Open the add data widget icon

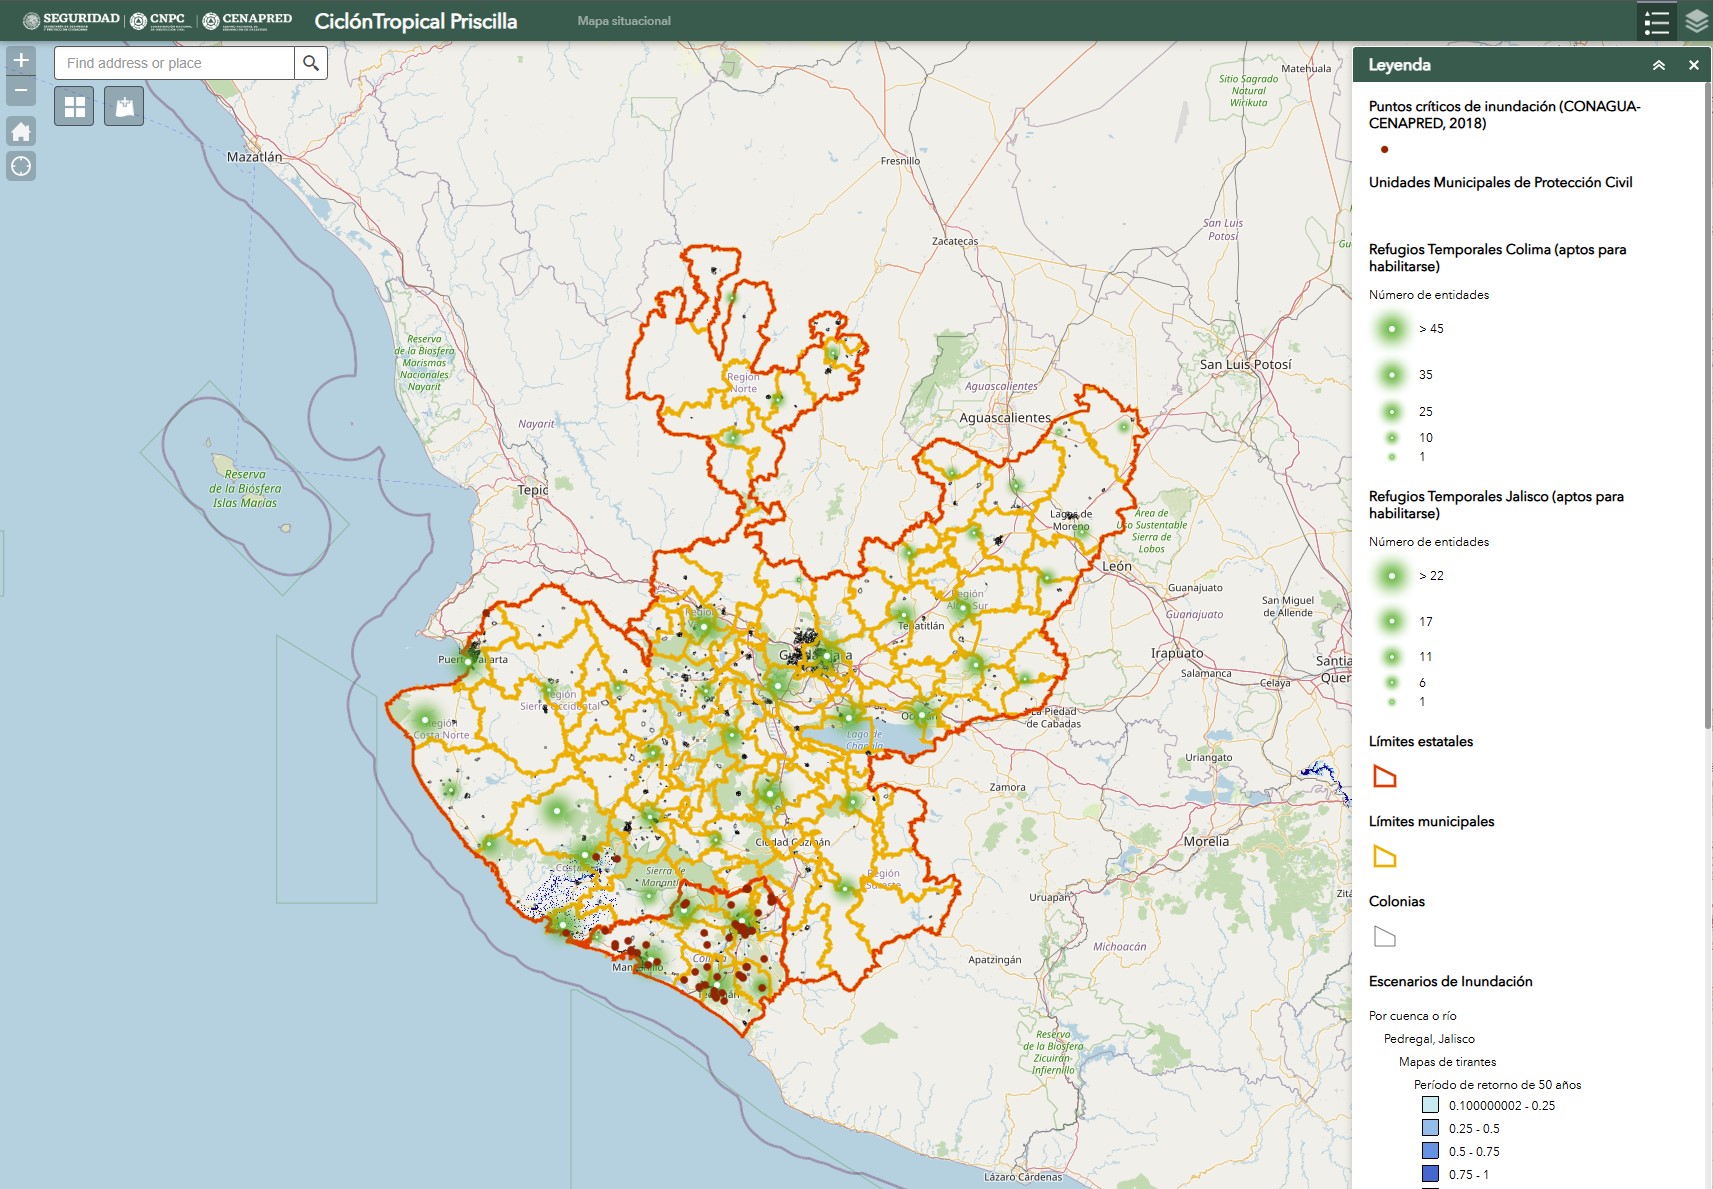click(124, 106)
